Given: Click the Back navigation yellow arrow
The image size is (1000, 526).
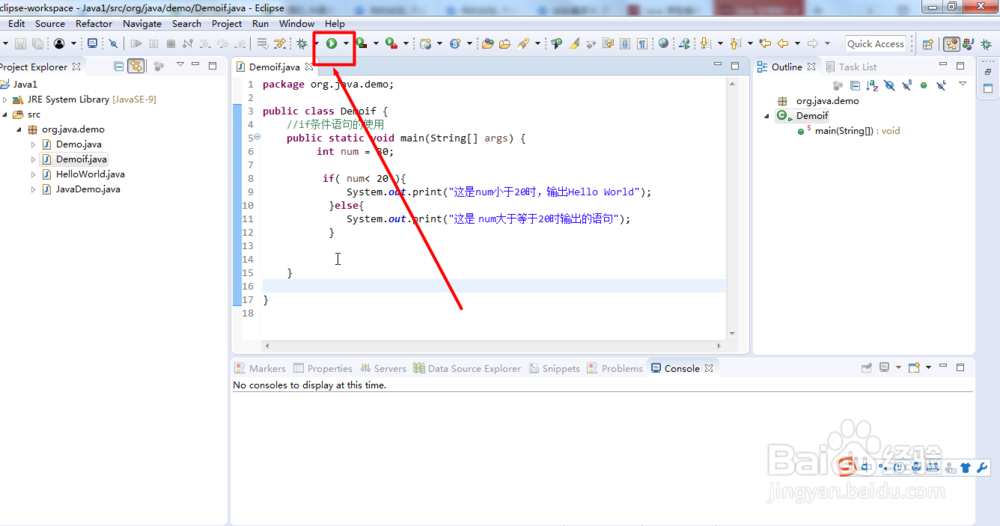Looking at the screenshot, I should pos(783,43).
